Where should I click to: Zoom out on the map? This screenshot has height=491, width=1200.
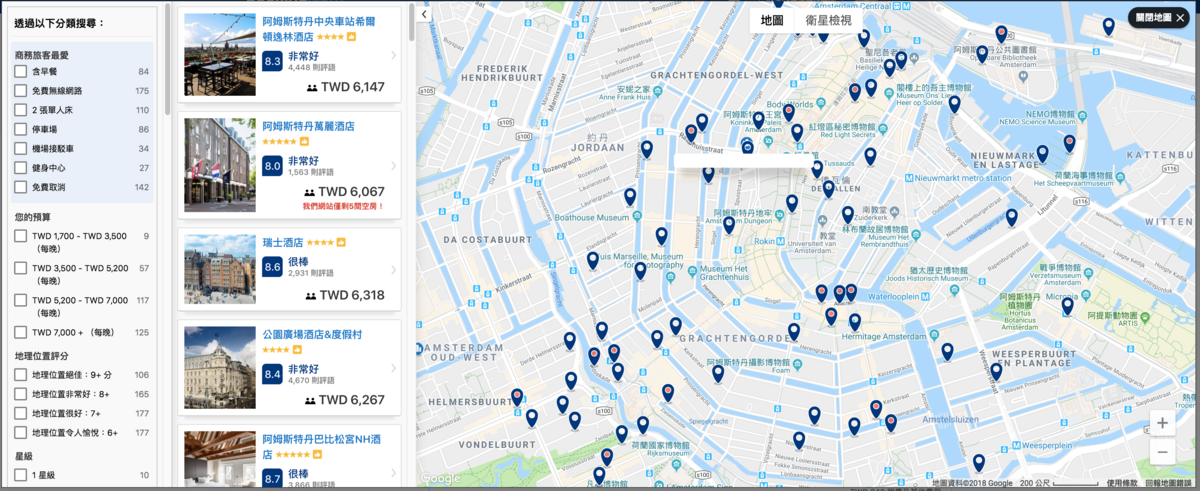[x=1162, y=451]
